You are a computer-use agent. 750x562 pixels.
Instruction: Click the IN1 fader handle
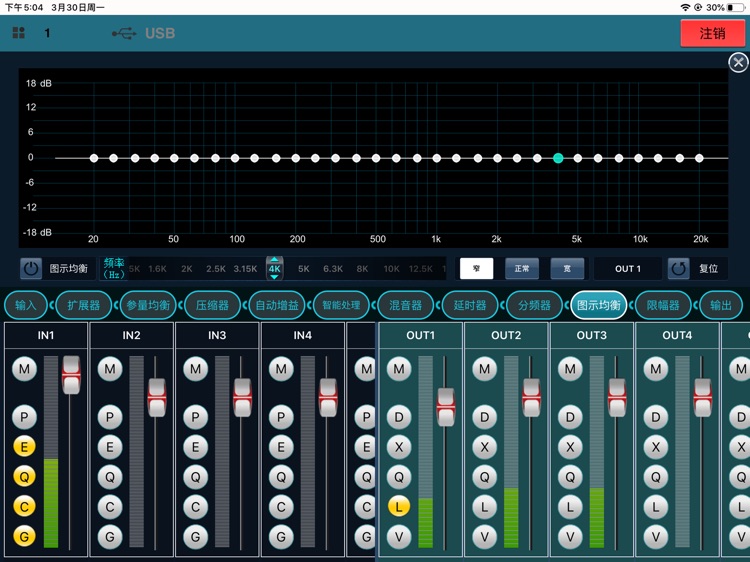click(x=71, y=375)
